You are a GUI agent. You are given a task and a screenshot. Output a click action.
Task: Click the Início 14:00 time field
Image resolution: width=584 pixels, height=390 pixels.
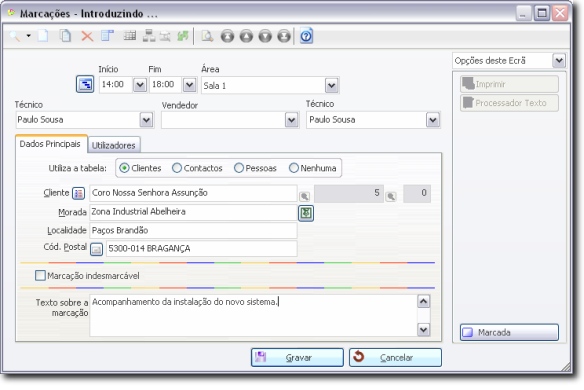tap(116, 85)
